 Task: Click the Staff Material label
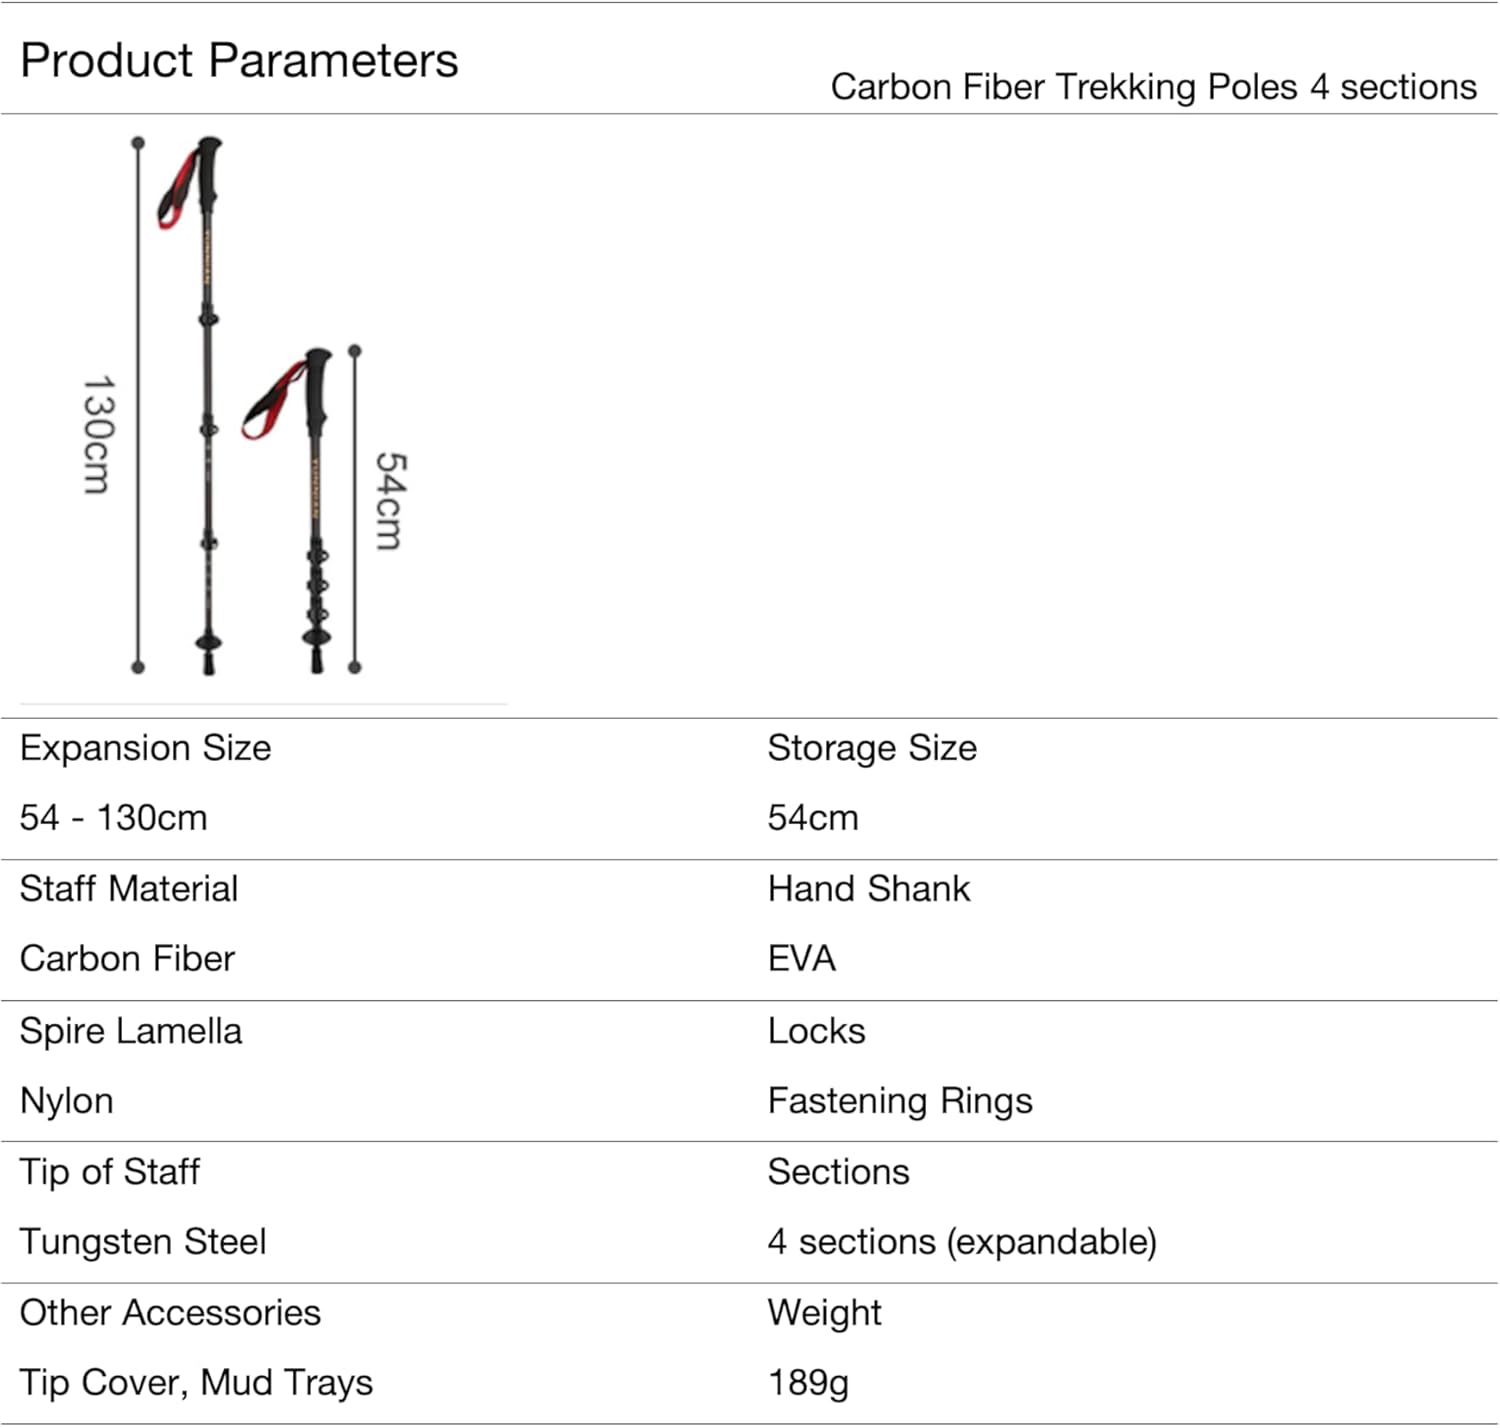128,889
